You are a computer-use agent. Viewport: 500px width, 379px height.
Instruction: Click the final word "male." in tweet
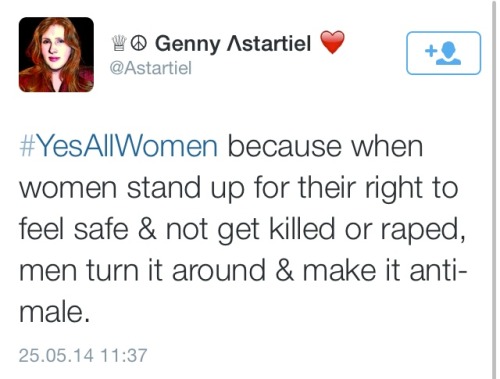tap(55, 312)
